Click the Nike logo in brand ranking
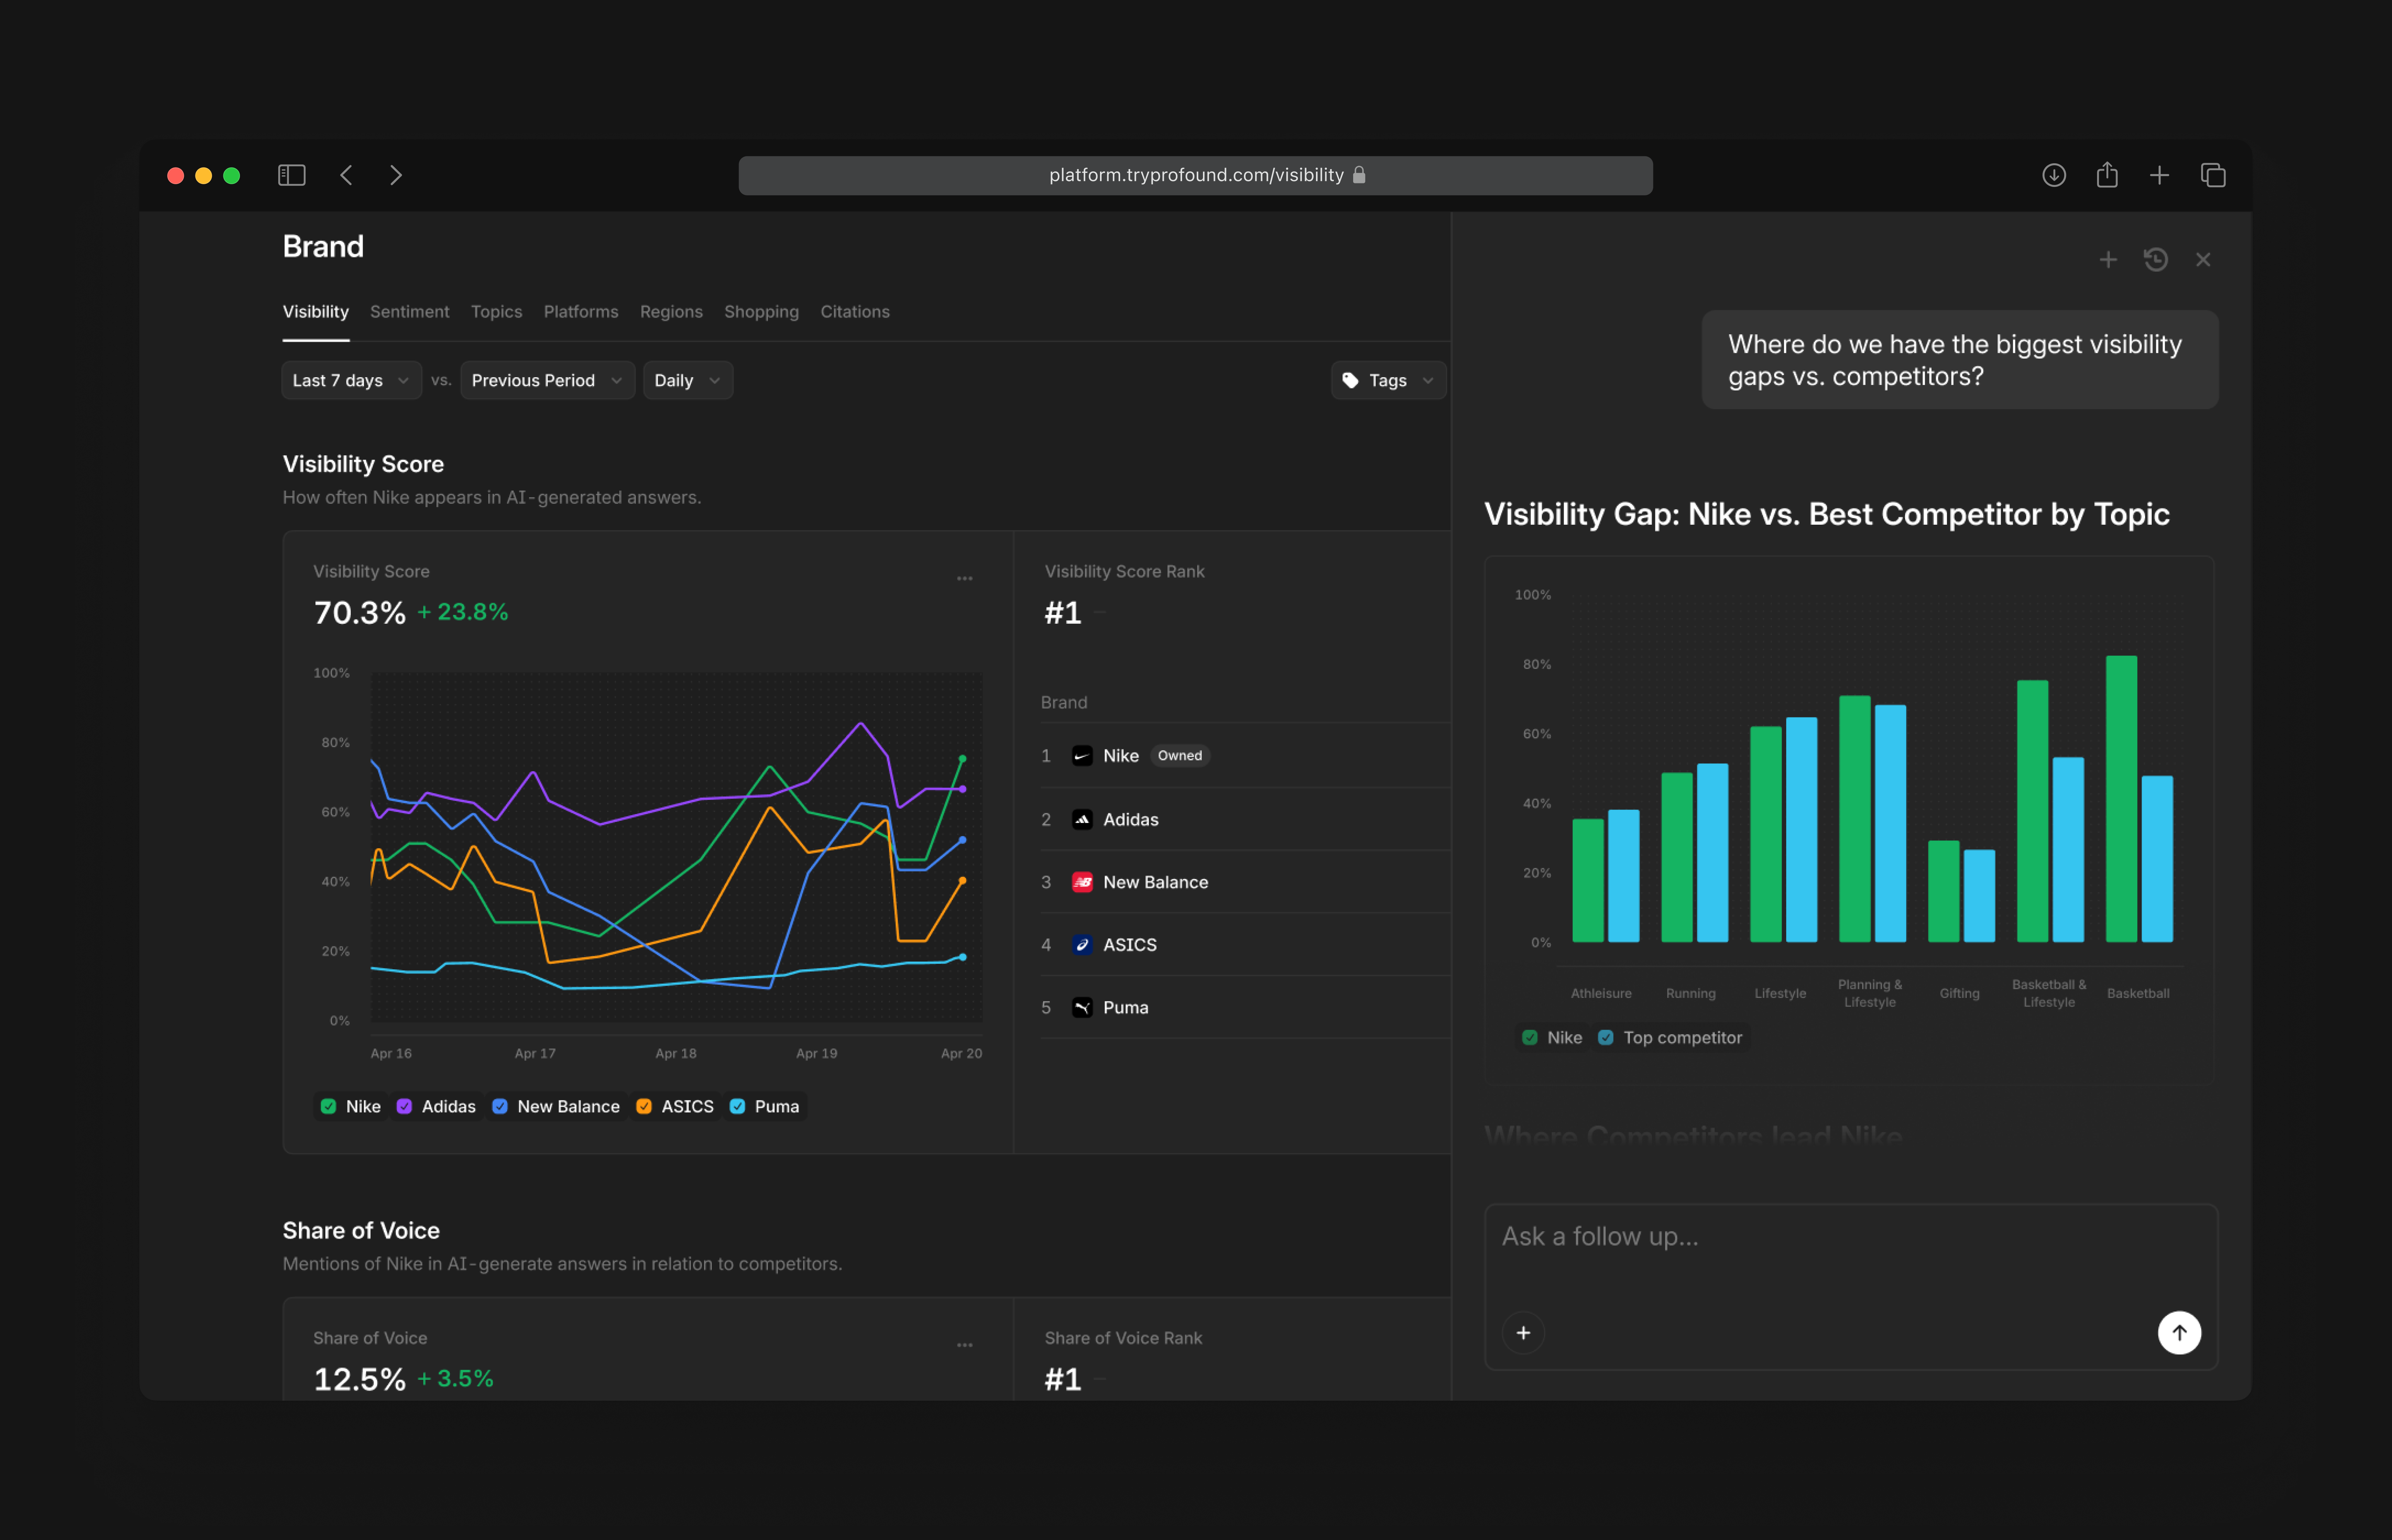 click(1082, 756)
